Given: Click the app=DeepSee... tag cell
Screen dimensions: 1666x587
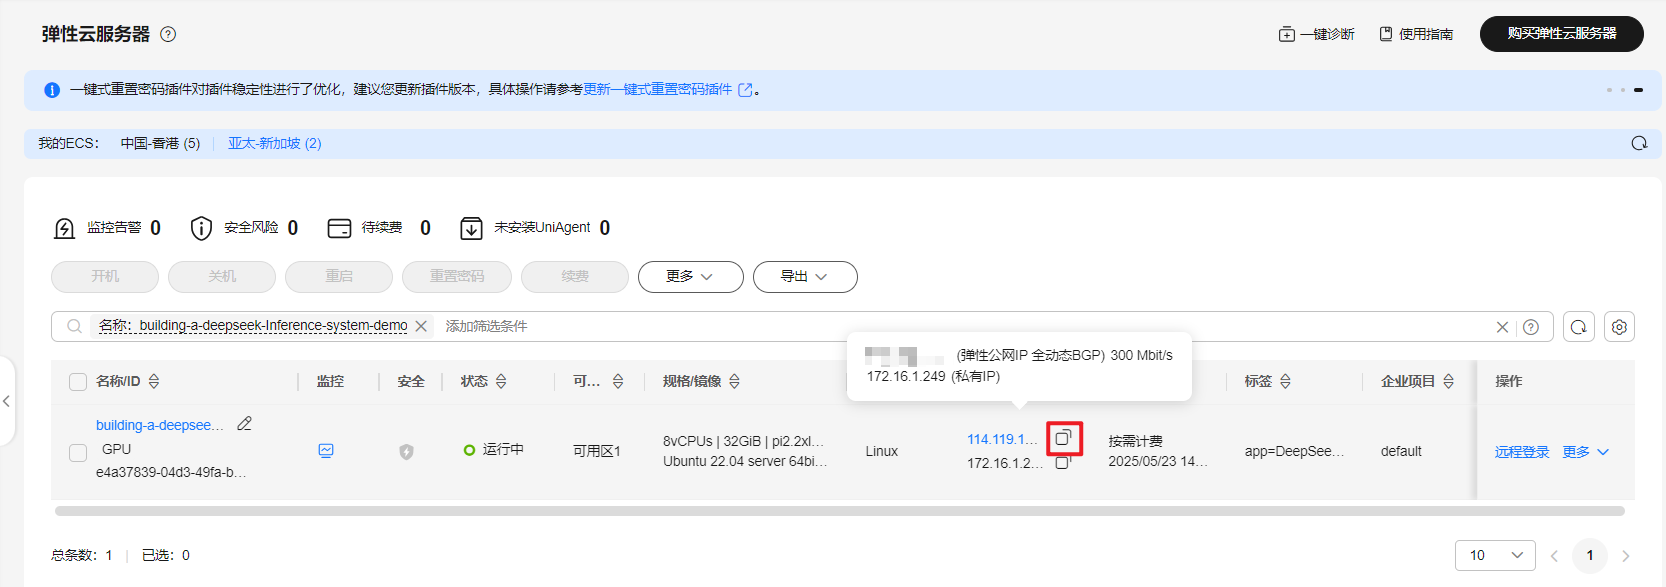Looking at the screenshot, I should [1294, 451].
